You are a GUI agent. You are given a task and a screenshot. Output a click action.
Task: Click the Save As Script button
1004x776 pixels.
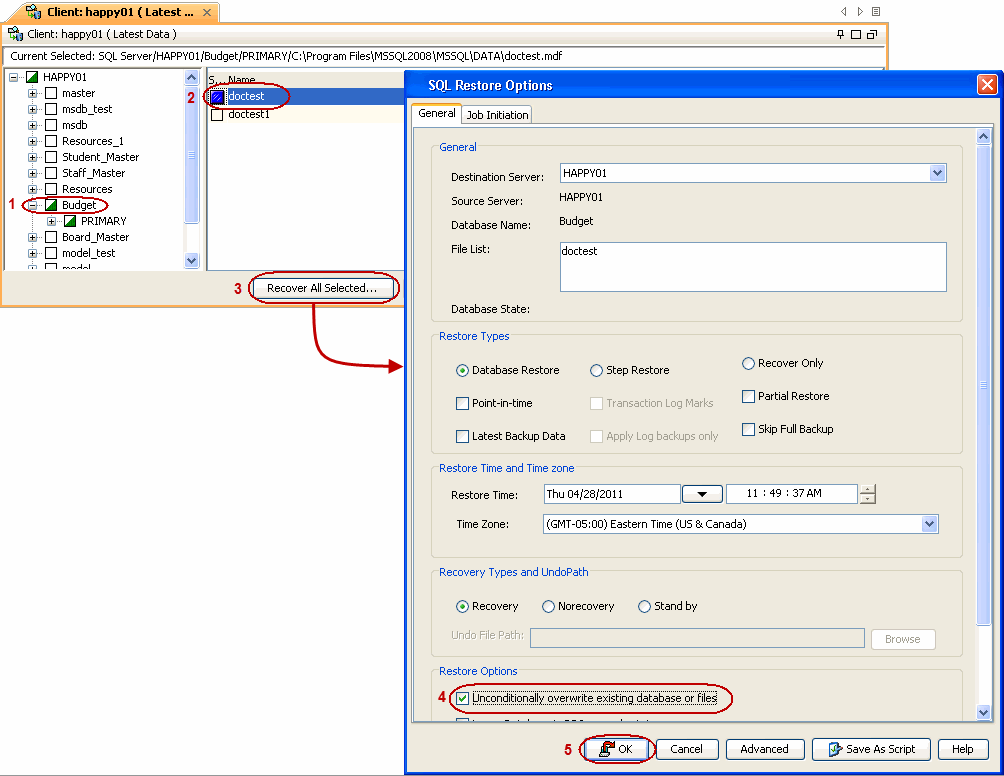(x=871, y=749)
